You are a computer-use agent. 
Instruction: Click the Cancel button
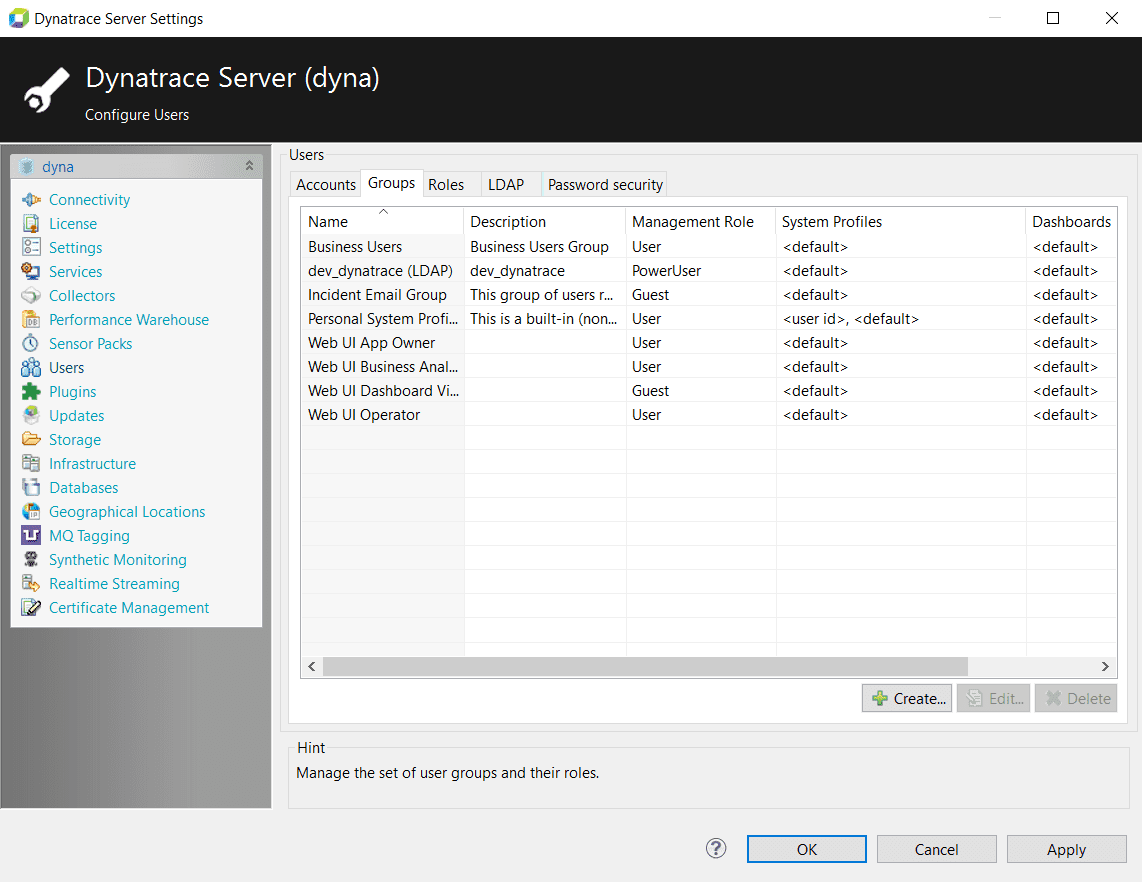(937, 849)
